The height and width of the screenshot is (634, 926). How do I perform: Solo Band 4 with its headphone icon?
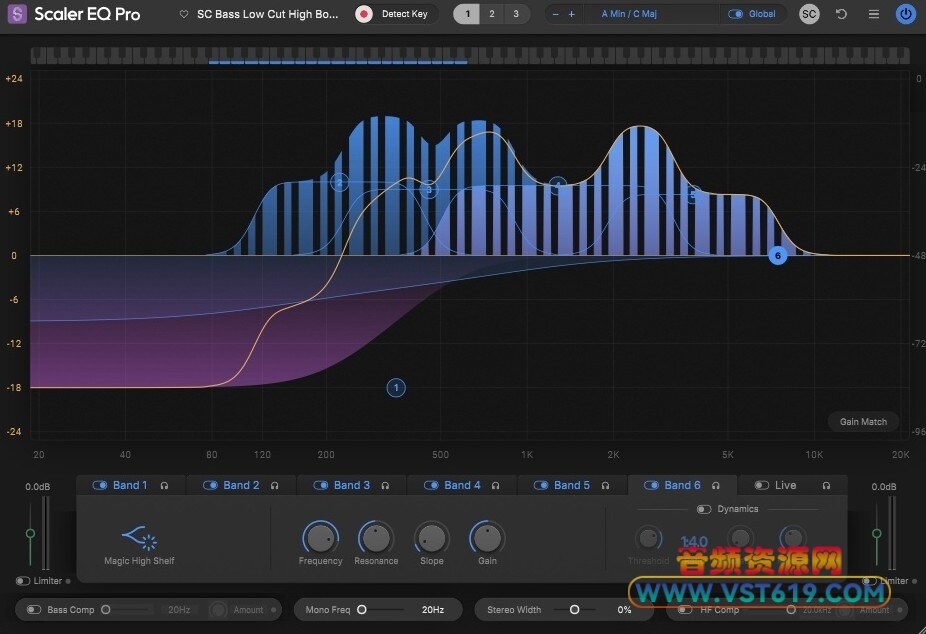pyautogui.click(x=495, y=486)
